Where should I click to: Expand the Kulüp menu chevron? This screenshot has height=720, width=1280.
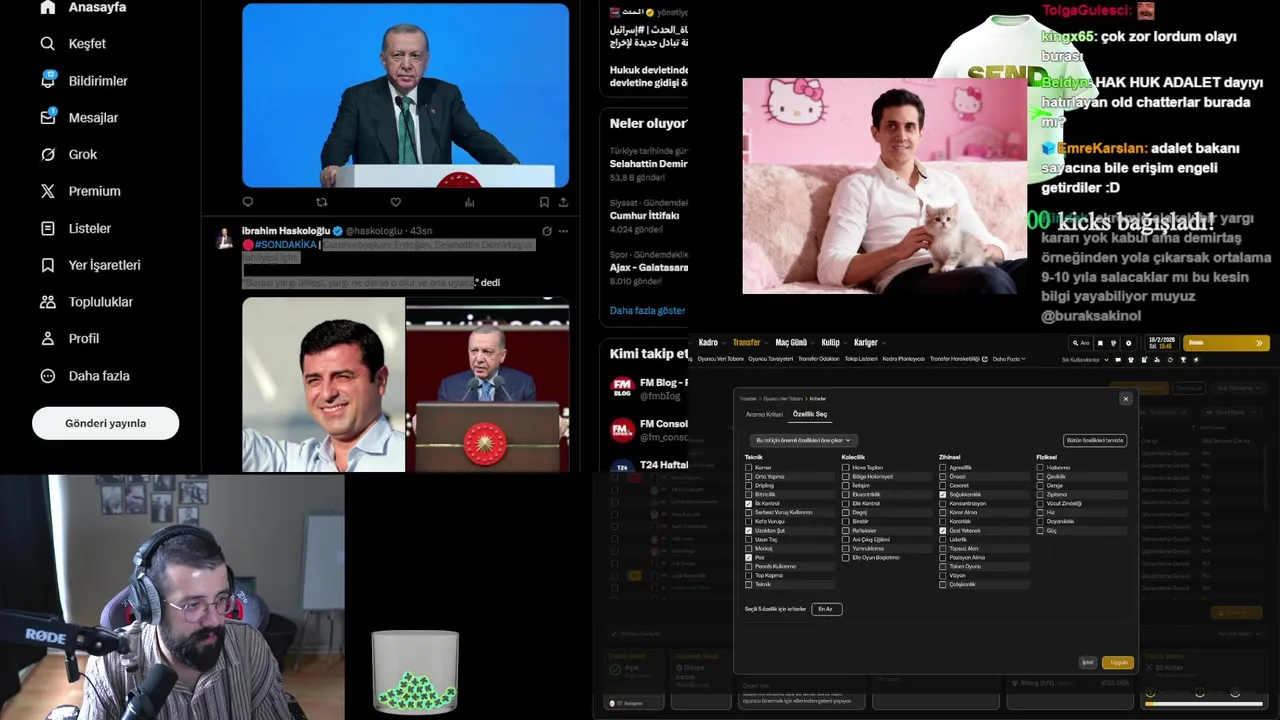(x=846, y=343)
